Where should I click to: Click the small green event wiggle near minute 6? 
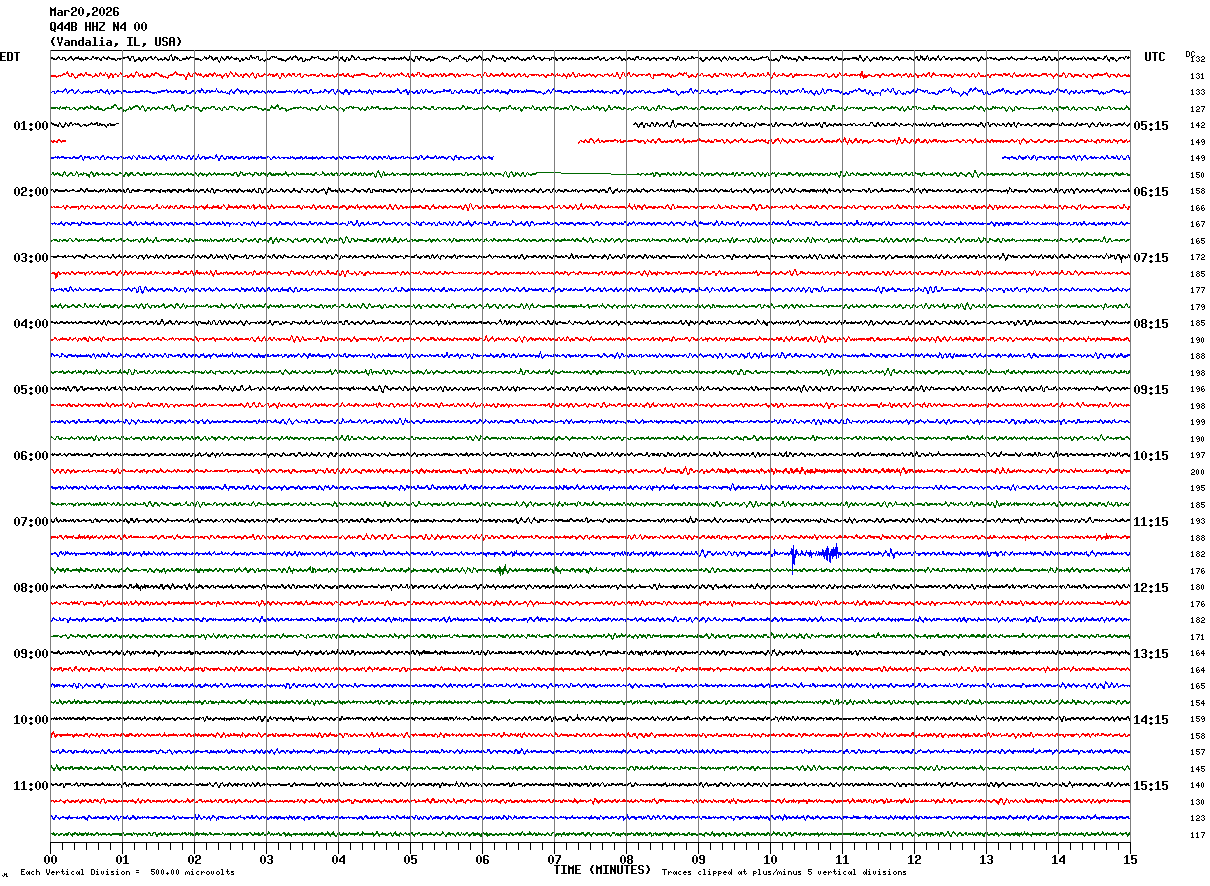click(x=501, y=570)
